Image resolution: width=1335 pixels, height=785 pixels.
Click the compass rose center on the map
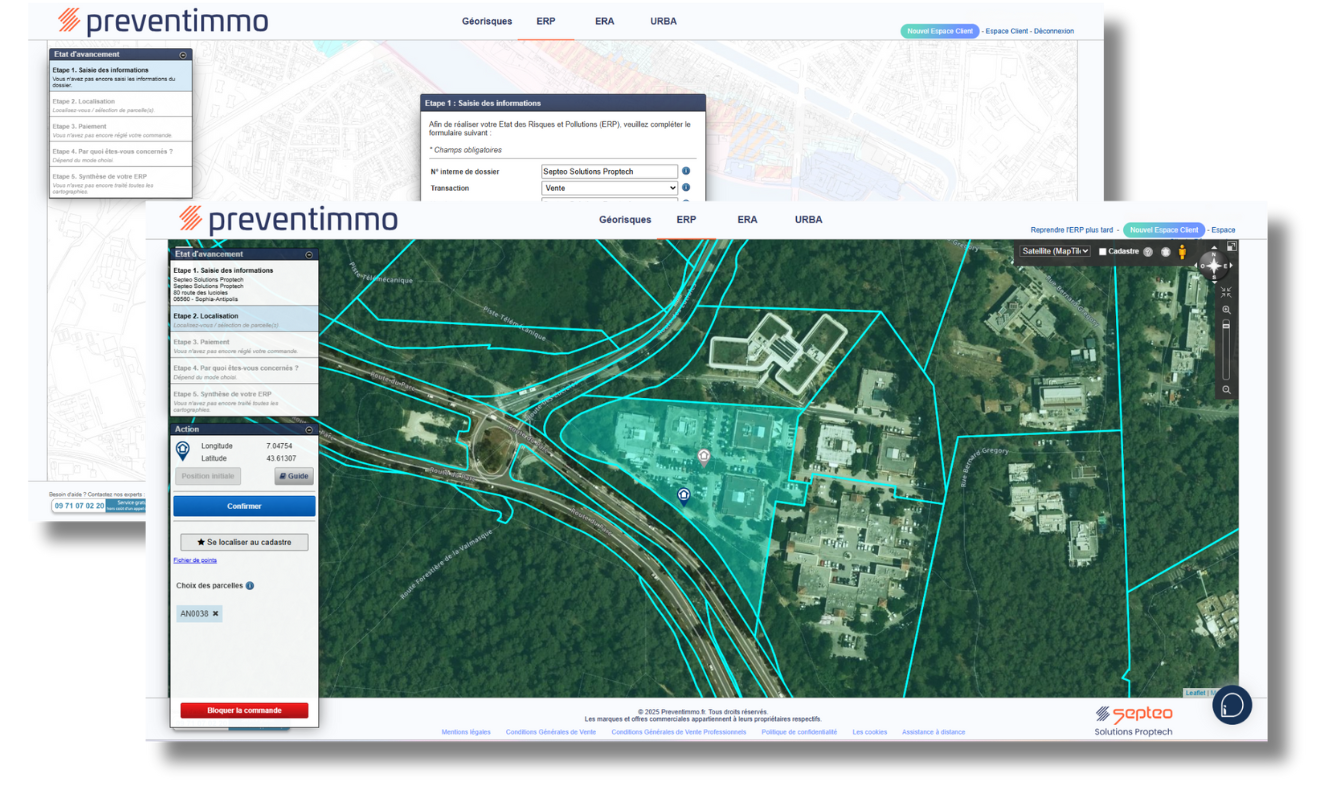[x=1214, y=266]
